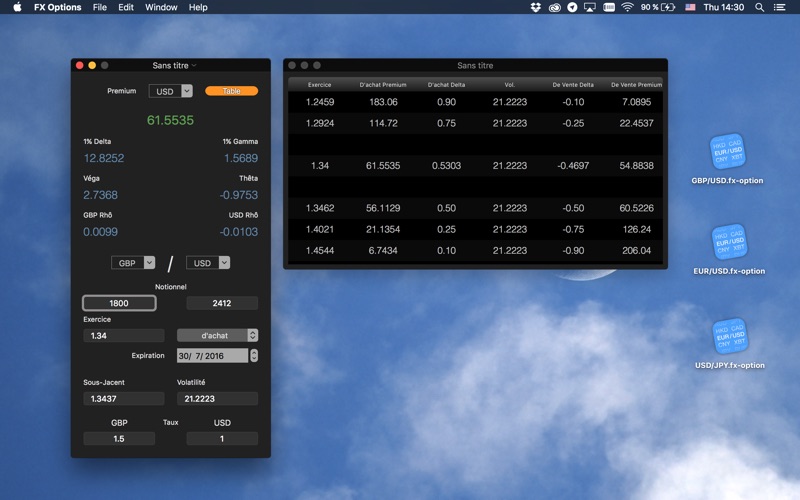The width and height of the screenshot is (800, 500).
Task: Click the Sans titre title dropdown chevron
Action: point(194,65)
